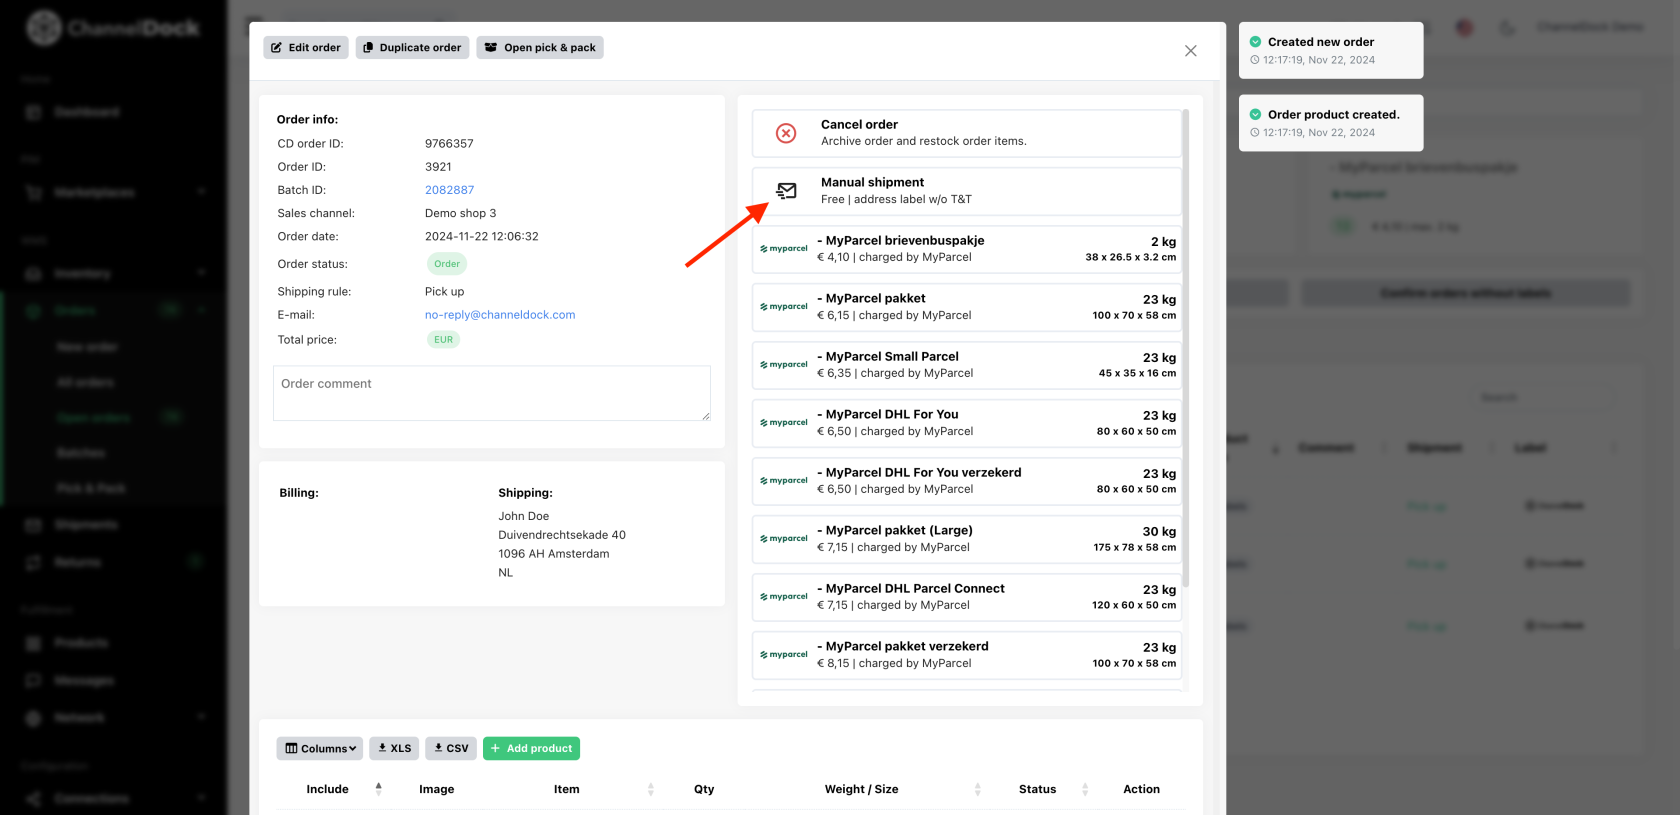The width and height of the screenshot is (1680, 815).
Task: Export the products as CSV
Action: coord(451,748)
